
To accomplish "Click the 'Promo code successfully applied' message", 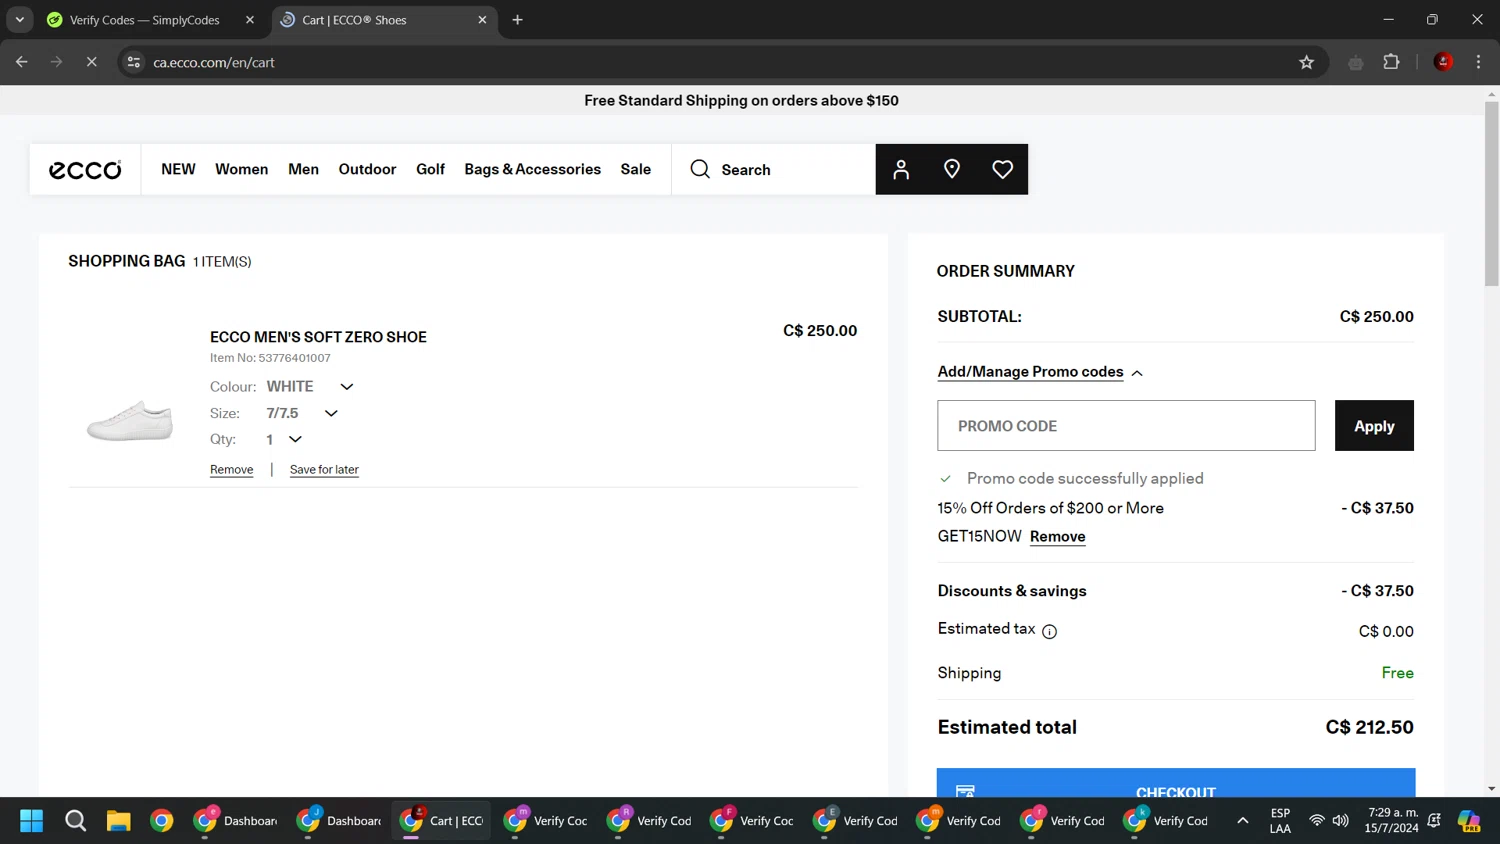I will point(1085,479).
